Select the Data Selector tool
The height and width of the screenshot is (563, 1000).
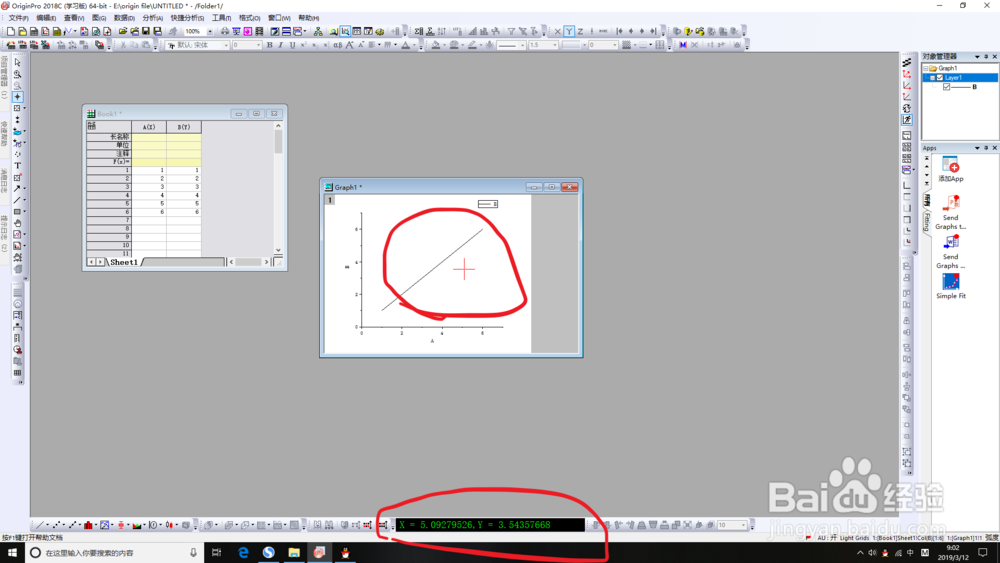point(17,120)
